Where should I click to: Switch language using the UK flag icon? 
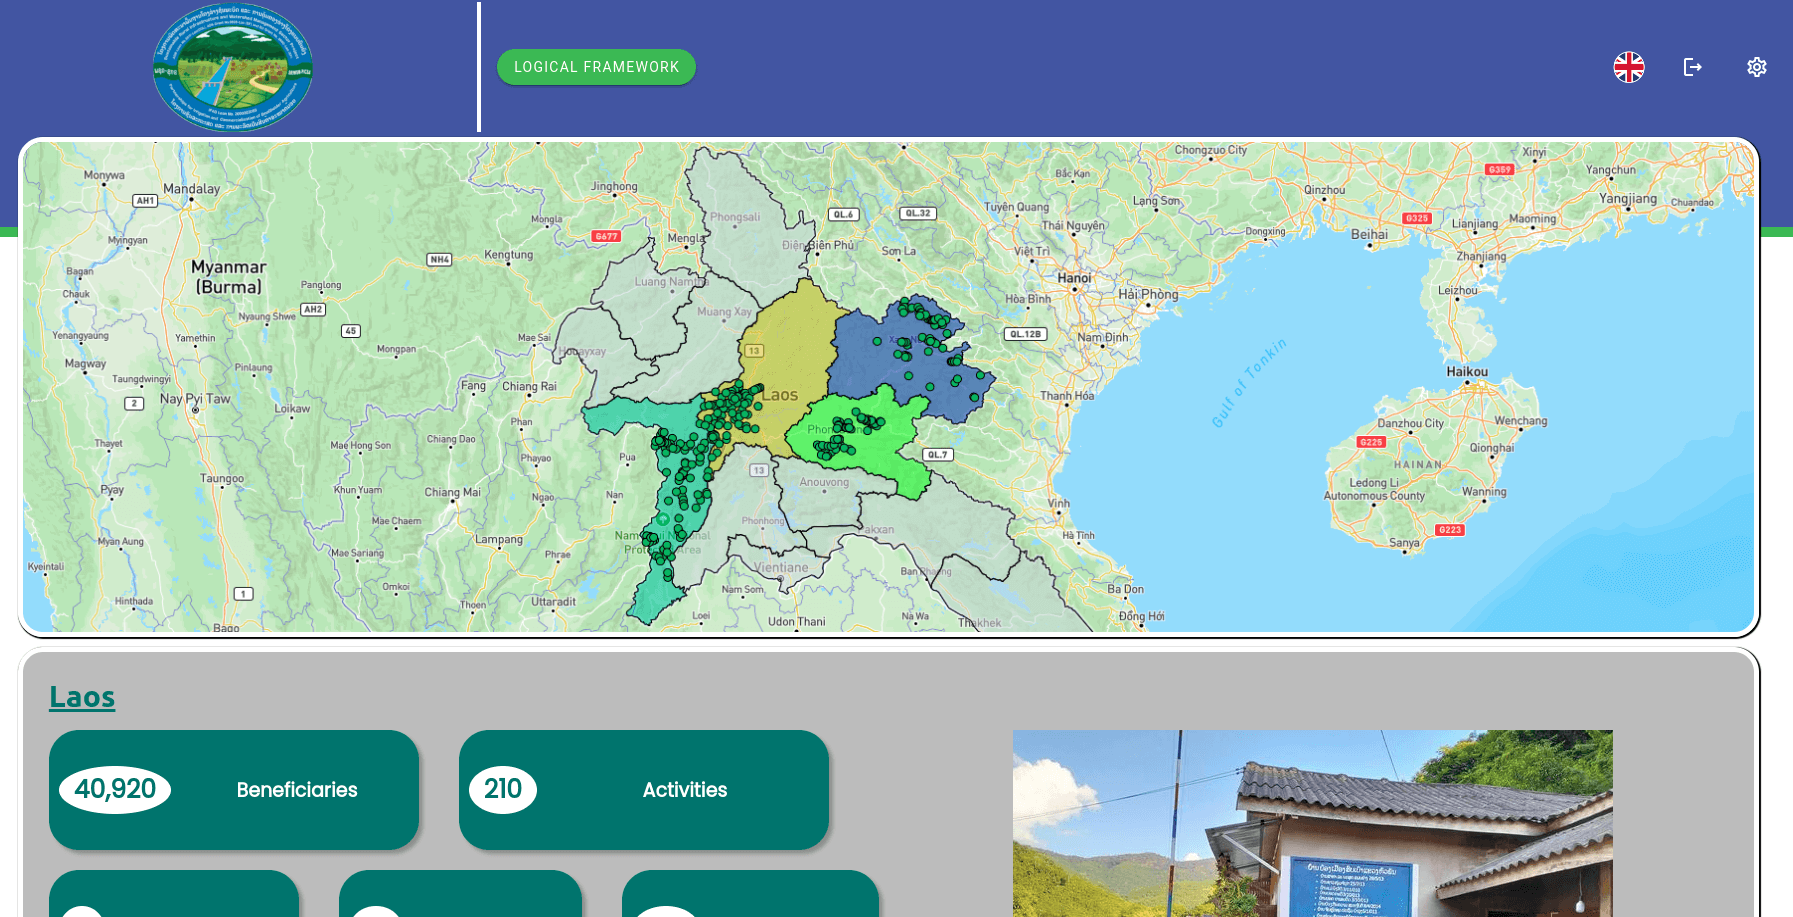click(x=1629, y=67)
